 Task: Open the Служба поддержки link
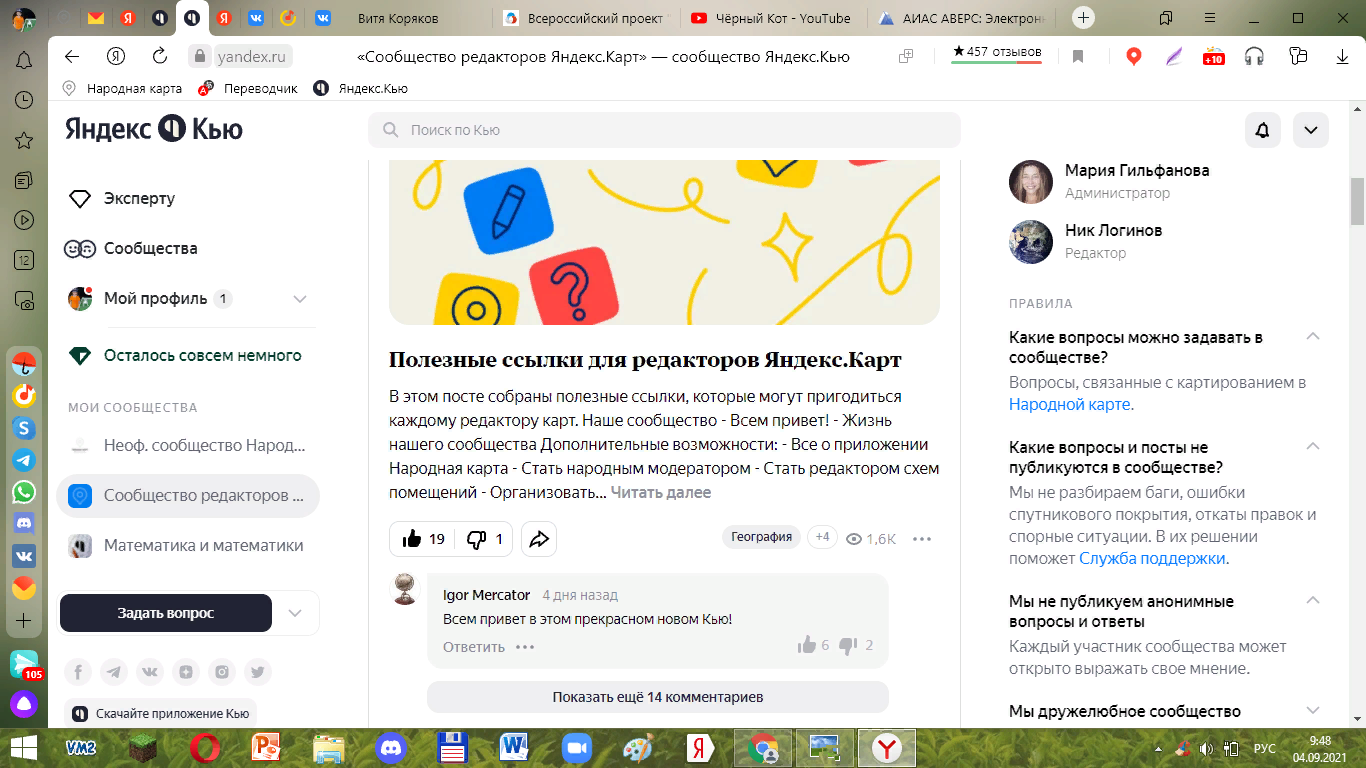(1152, 559)
